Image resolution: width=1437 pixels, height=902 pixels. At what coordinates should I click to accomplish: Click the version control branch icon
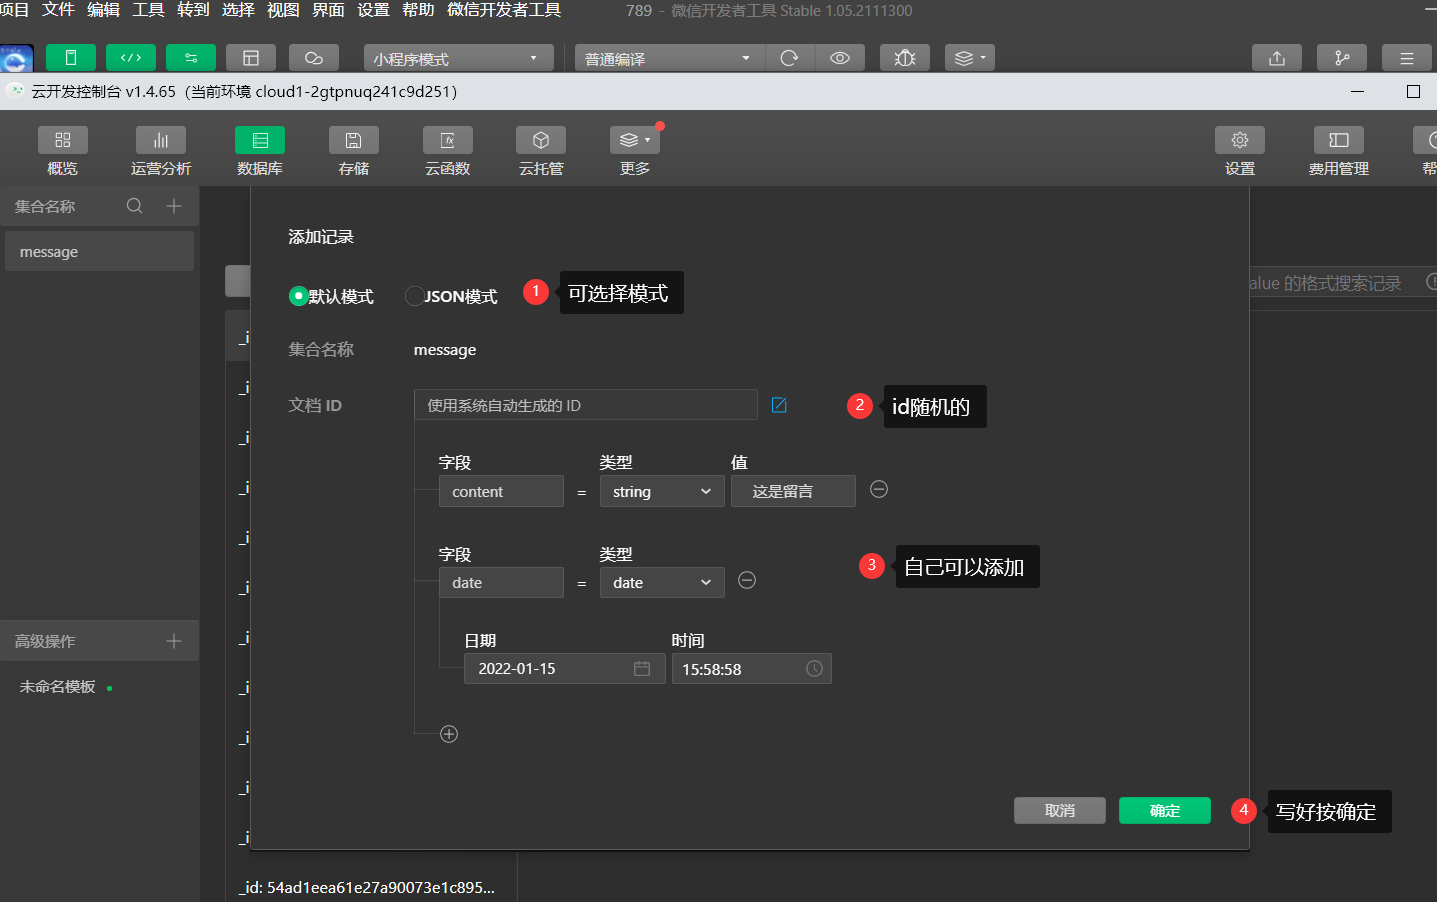point(1341,57)
